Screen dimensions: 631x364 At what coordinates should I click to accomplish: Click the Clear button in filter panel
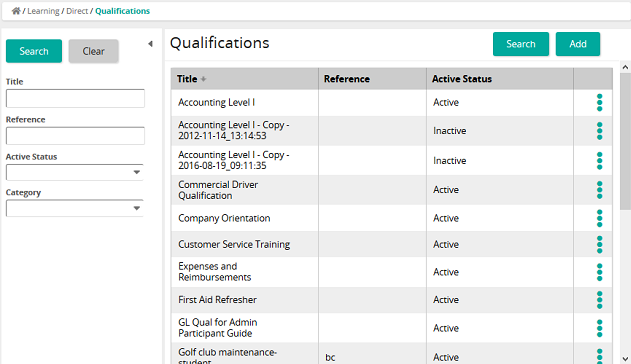tap(93, 51)
